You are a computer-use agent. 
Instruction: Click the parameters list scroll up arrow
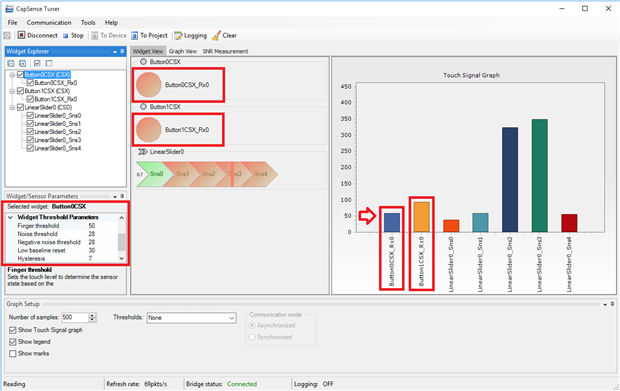pos(122,218)
